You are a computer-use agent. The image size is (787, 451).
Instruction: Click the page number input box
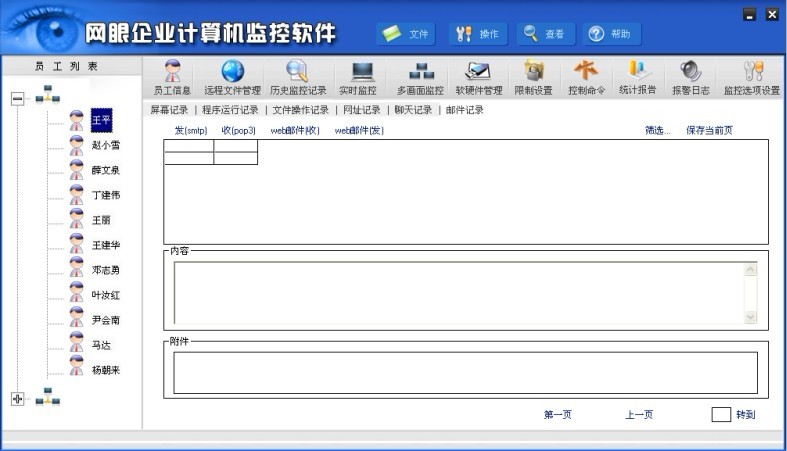click(x=720, y=415)
